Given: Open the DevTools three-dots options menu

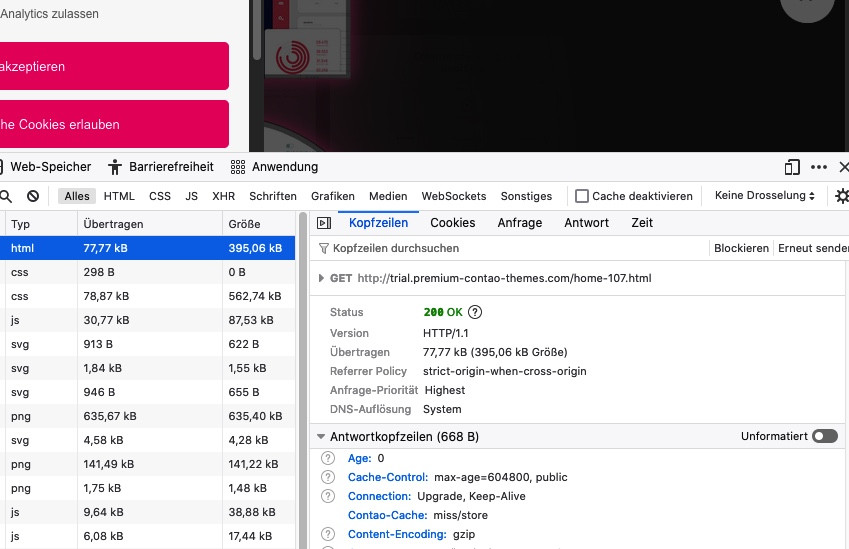Looking at the screenshot, I should coord(819,167).
